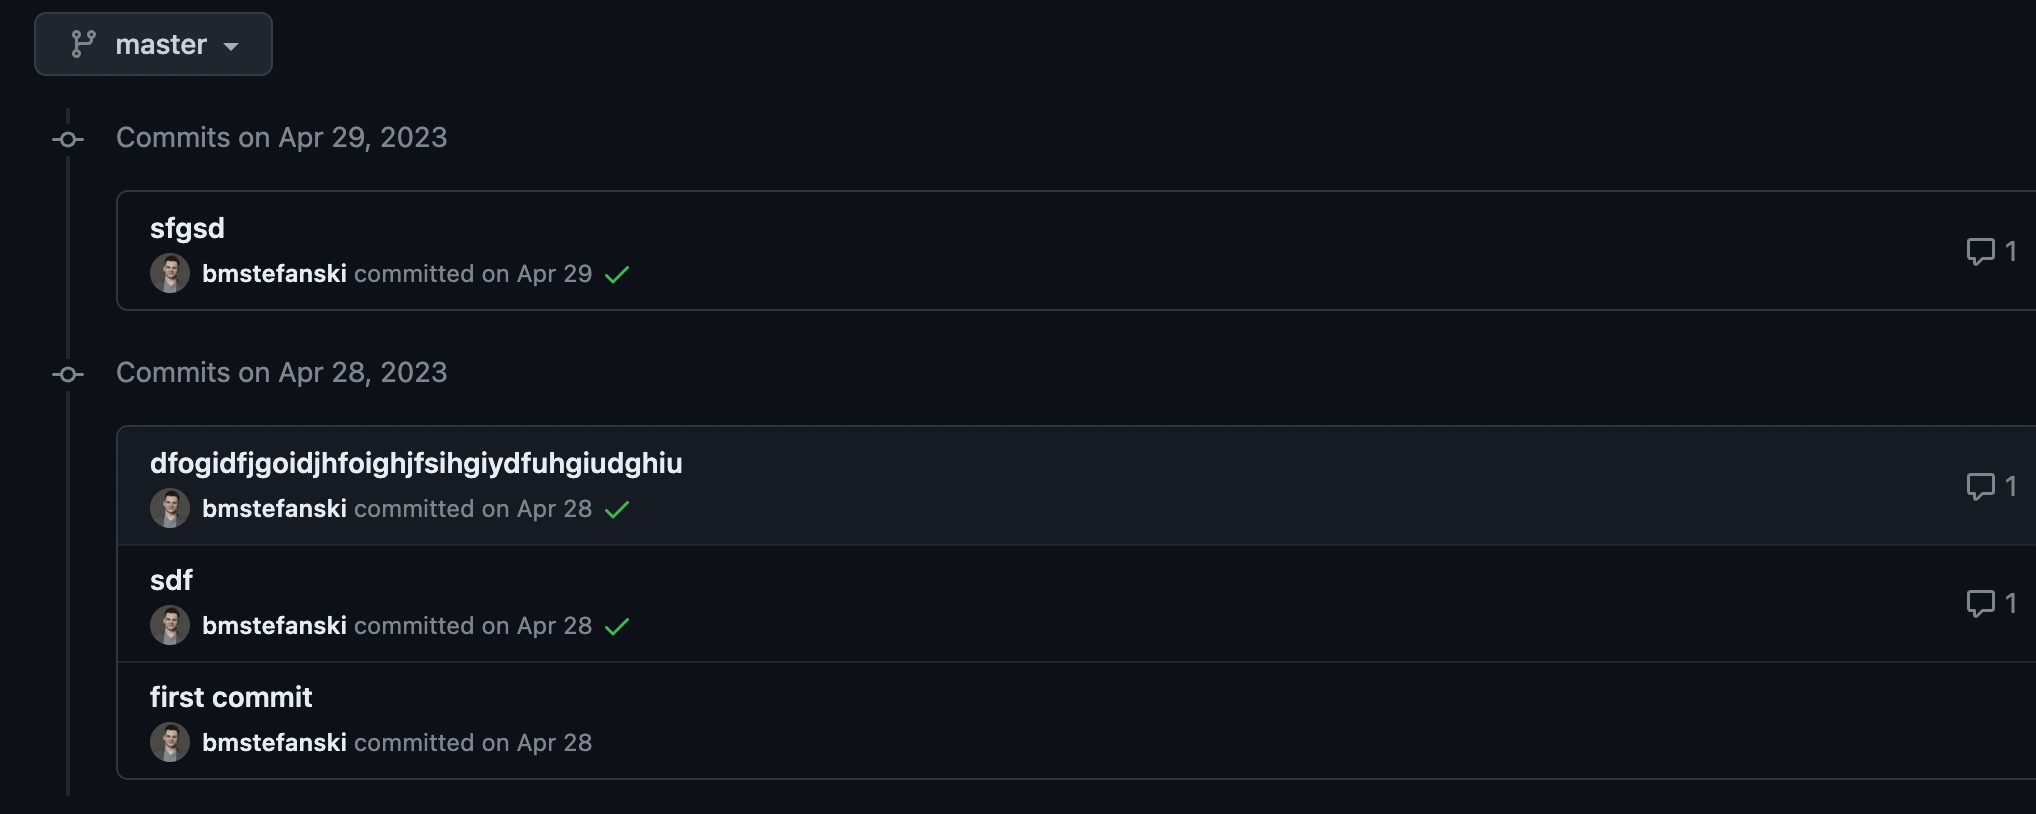Click bmstefanski under the sfgsd commit
Image resolution: width=2036 pixels, height=814 pixels.
[275, 274]
